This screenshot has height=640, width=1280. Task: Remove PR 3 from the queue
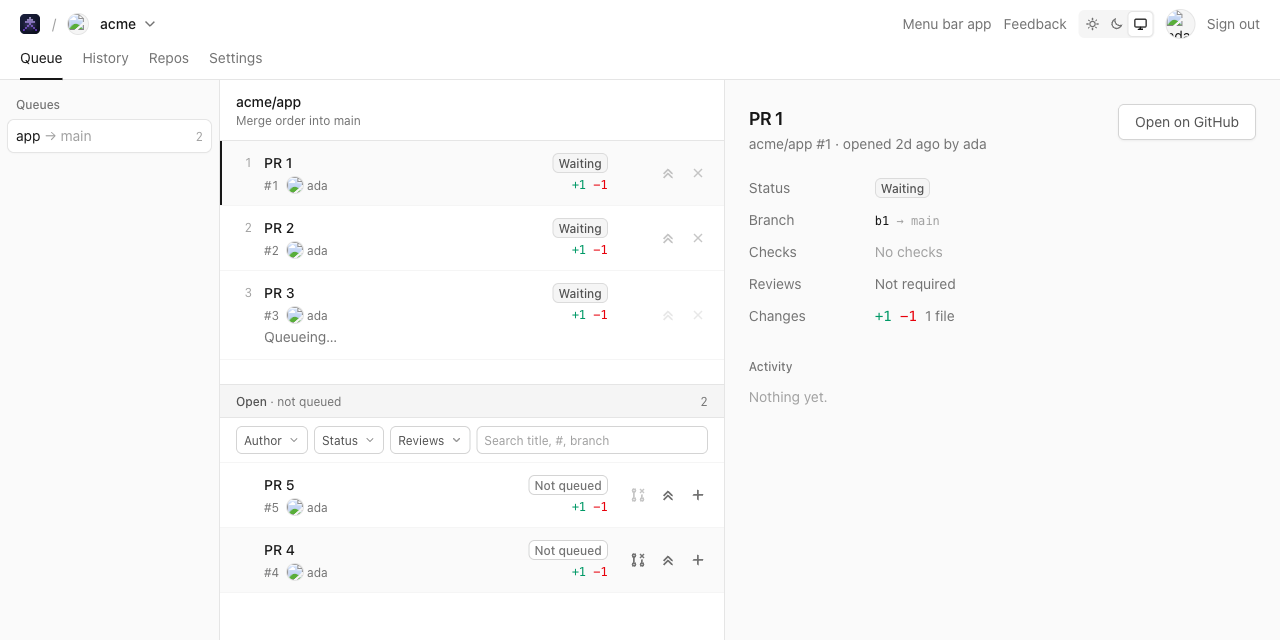point(698,315)
